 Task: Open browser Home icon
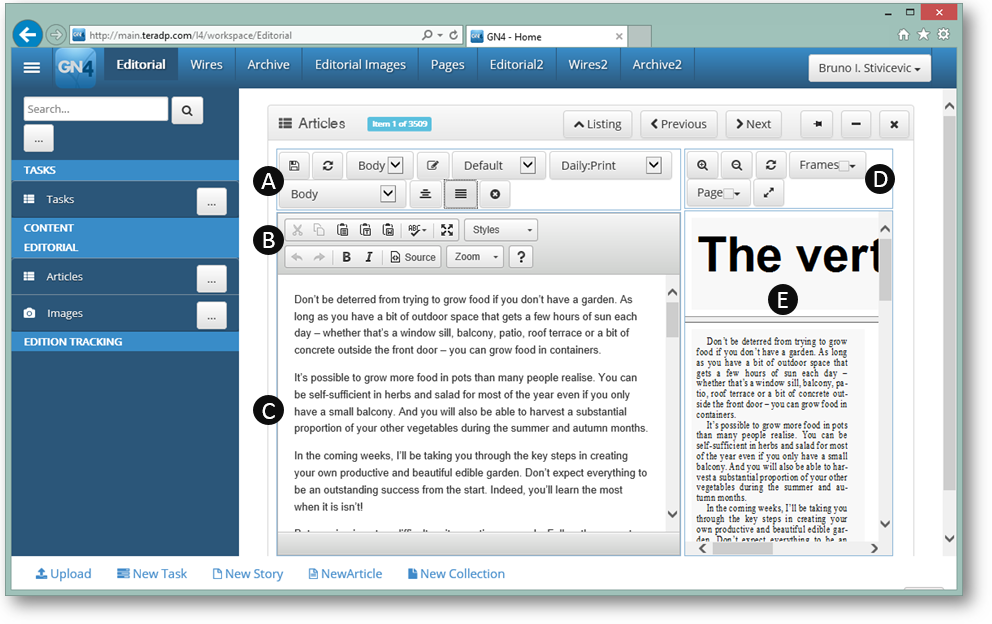[903, 35]
